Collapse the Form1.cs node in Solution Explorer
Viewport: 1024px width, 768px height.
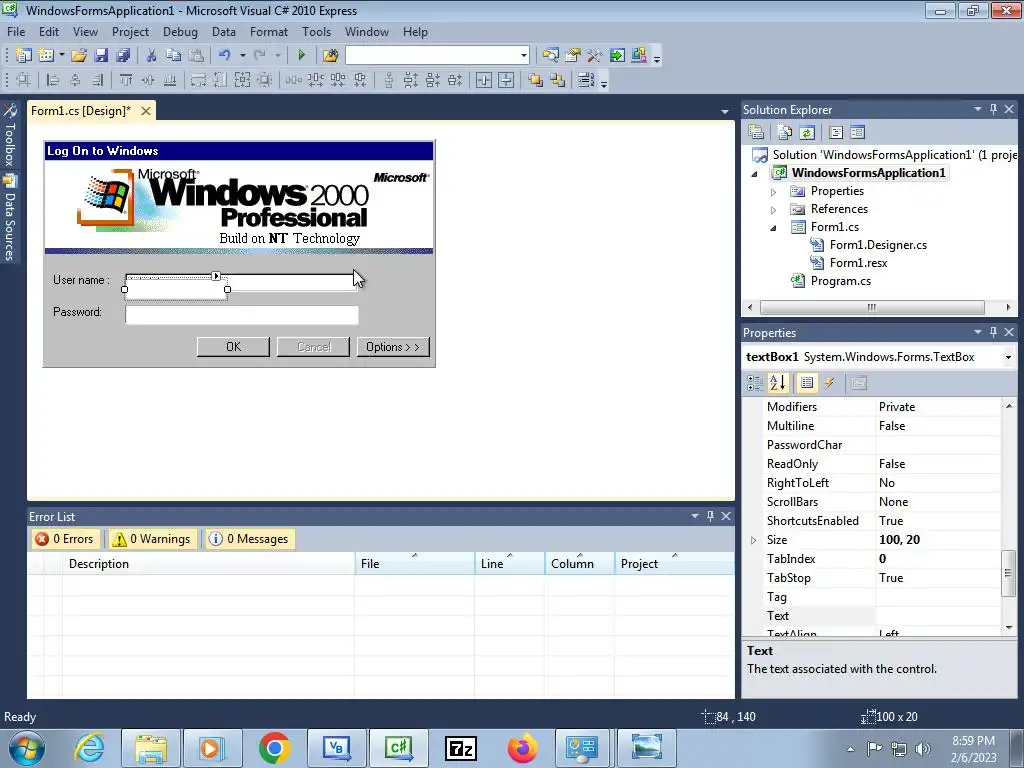pyautogui.click(x=773, y=228)
